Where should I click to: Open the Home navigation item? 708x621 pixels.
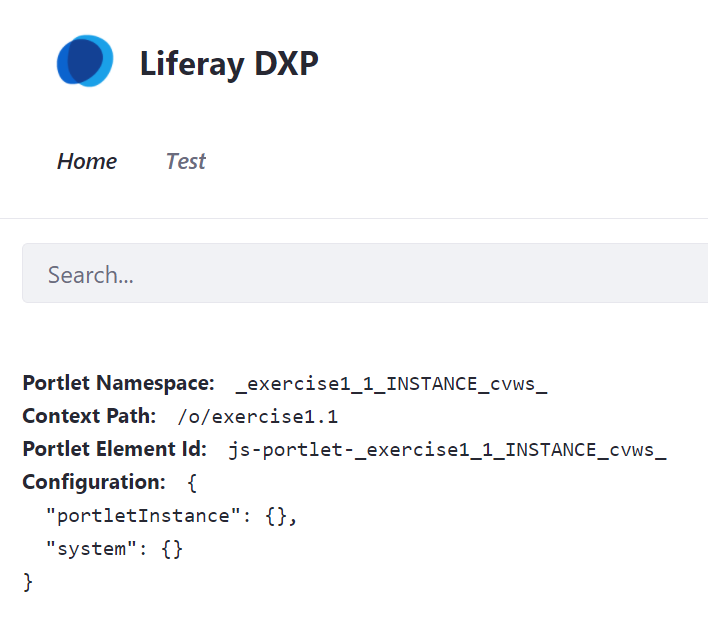click(87, 161)
